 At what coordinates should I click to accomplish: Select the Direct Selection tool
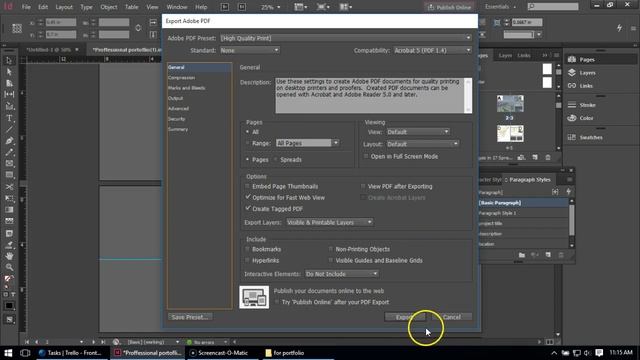coord(9,72)
